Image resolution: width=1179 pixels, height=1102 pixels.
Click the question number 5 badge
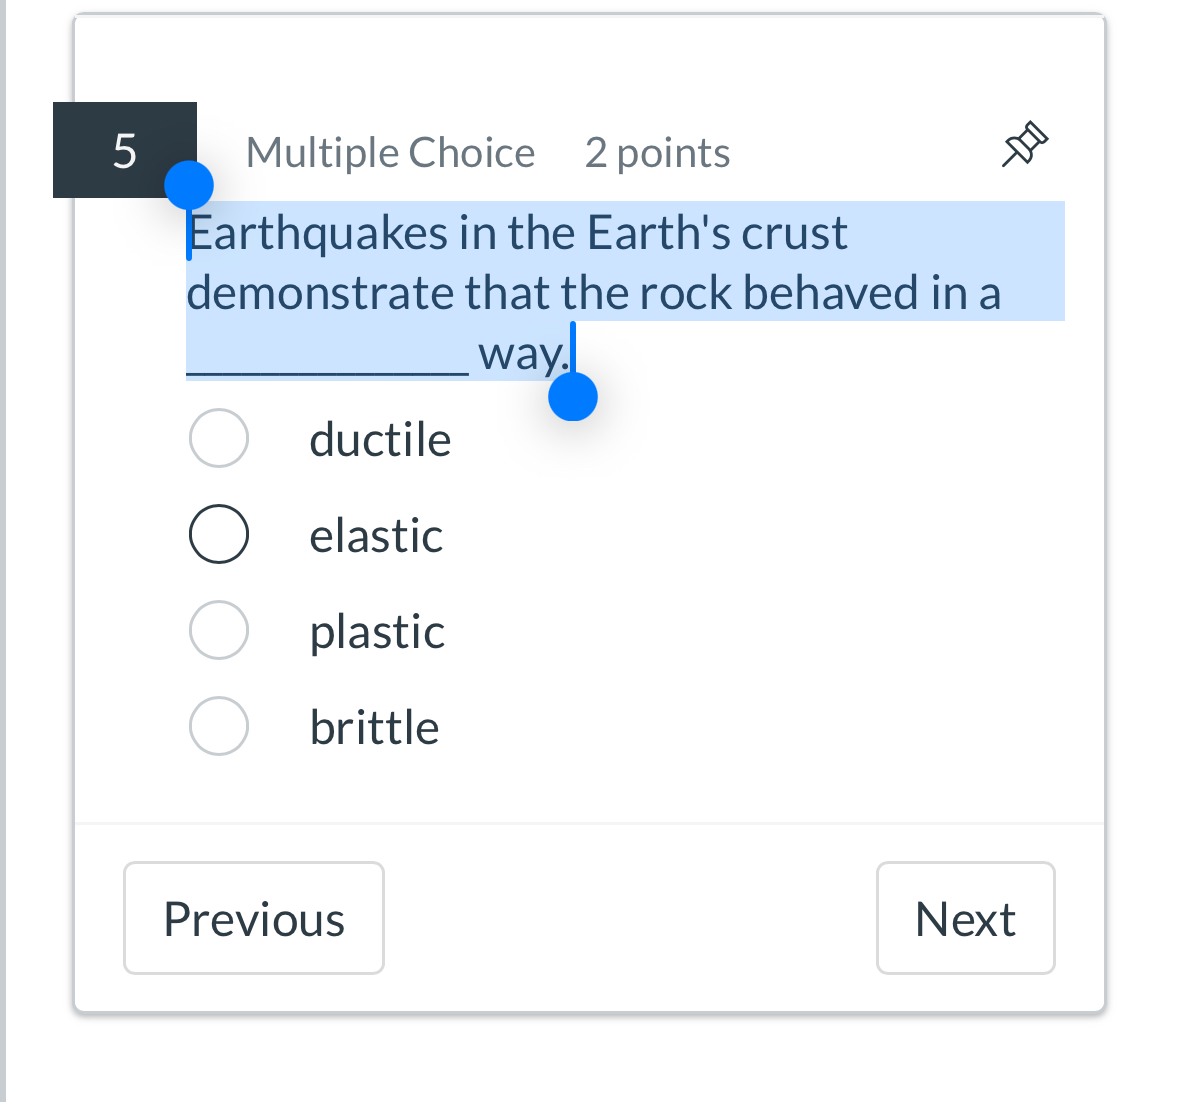125,150
